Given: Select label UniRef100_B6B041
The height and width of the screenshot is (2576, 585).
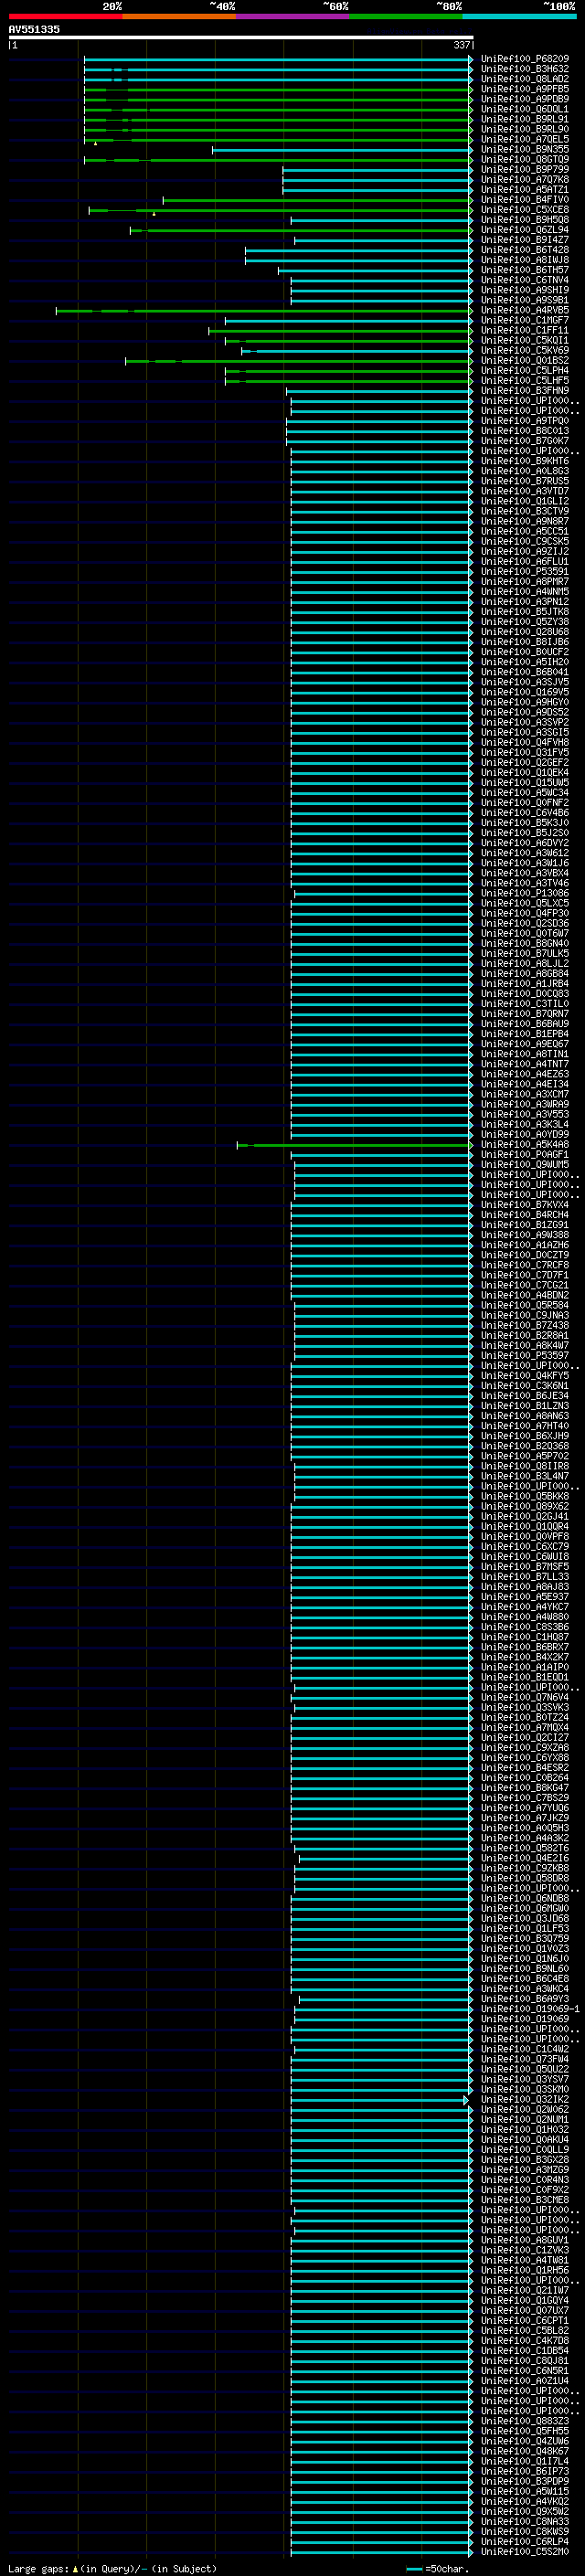Looking at the screenshot, I should point(525,672).
